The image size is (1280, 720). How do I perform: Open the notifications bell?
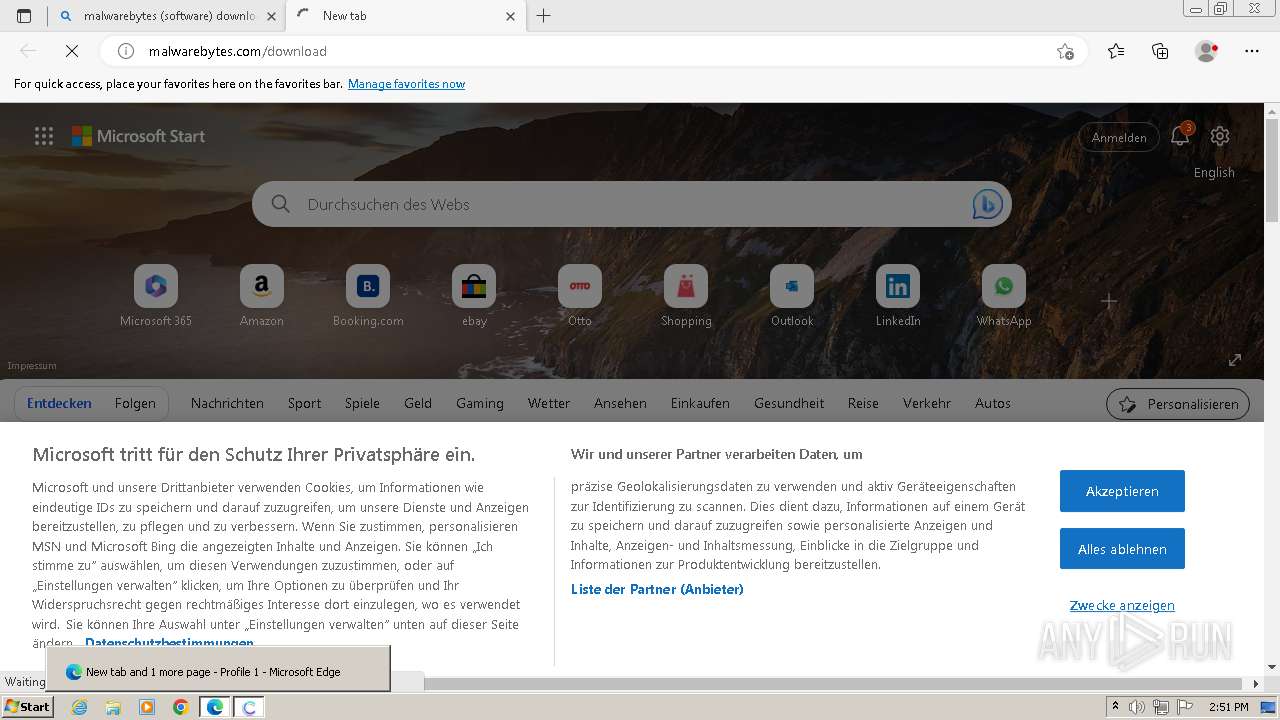pyautogui.click(x=1180, y=137)
